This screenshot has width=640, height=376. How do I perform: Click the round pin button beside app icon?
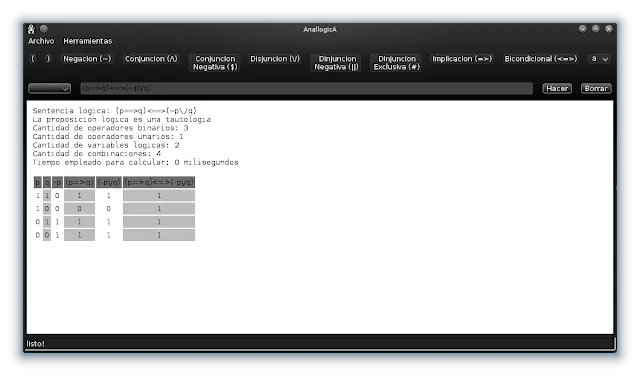[44, 29]
